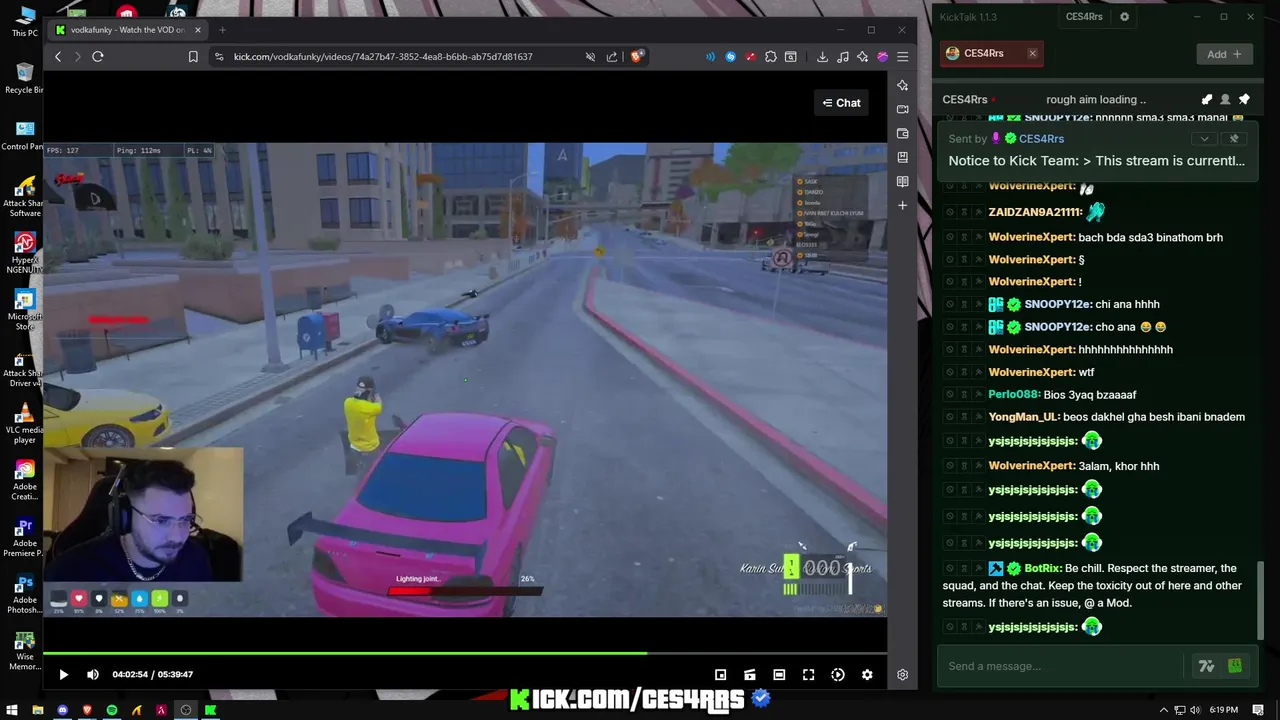Click CES4Rrs account button in KickTalk titlebar

pyautogui.click(x=1084, y=17)
